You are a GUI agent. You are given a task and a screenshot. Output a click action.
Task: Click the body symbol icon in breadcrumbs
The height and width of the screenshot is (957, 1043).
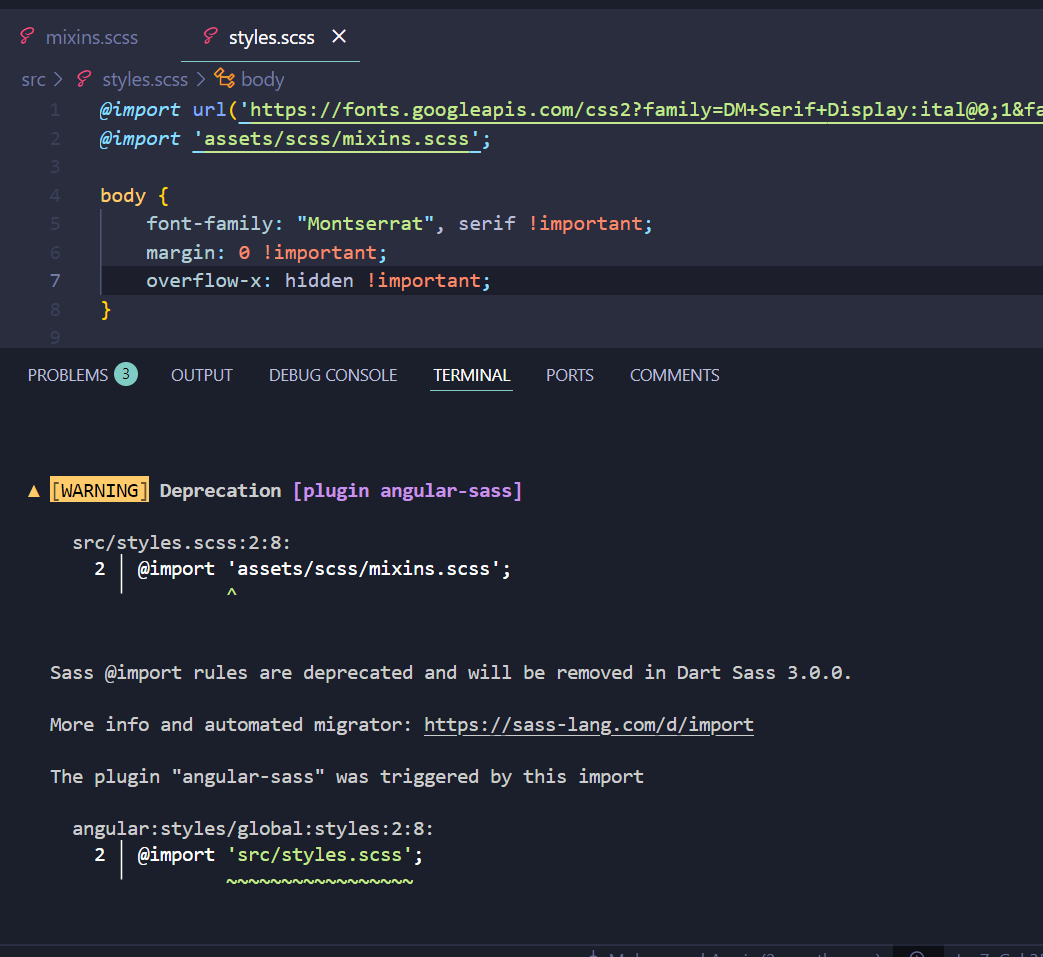pos(225,78)
